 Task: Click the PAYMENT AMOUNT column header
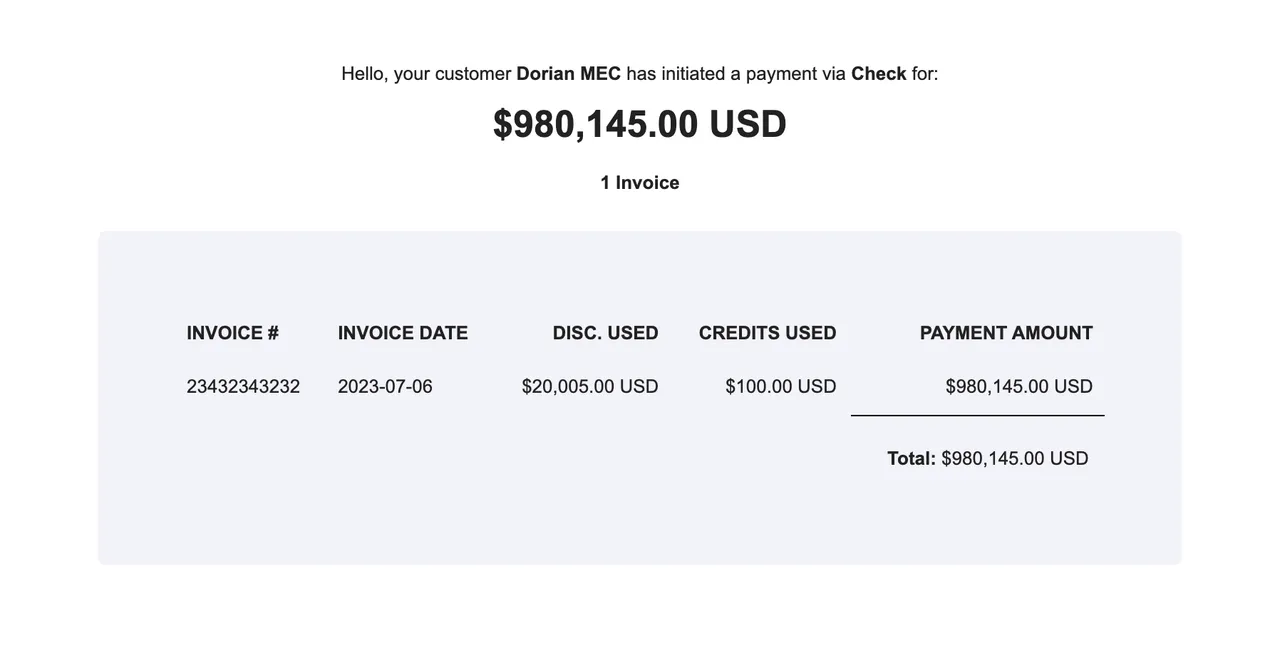pyautogui.click(x=1006, y=333)
